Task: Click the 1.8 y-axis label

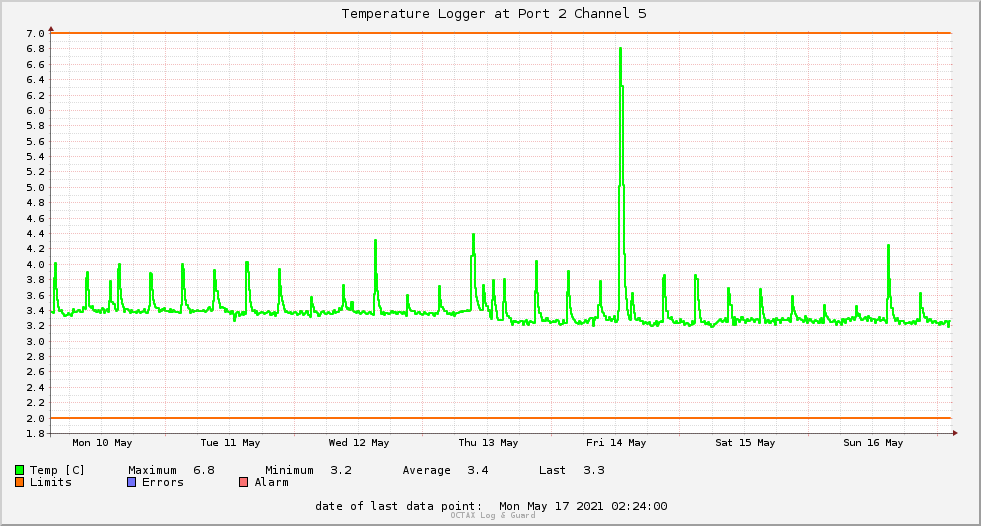Action: (x=35, y=433)
